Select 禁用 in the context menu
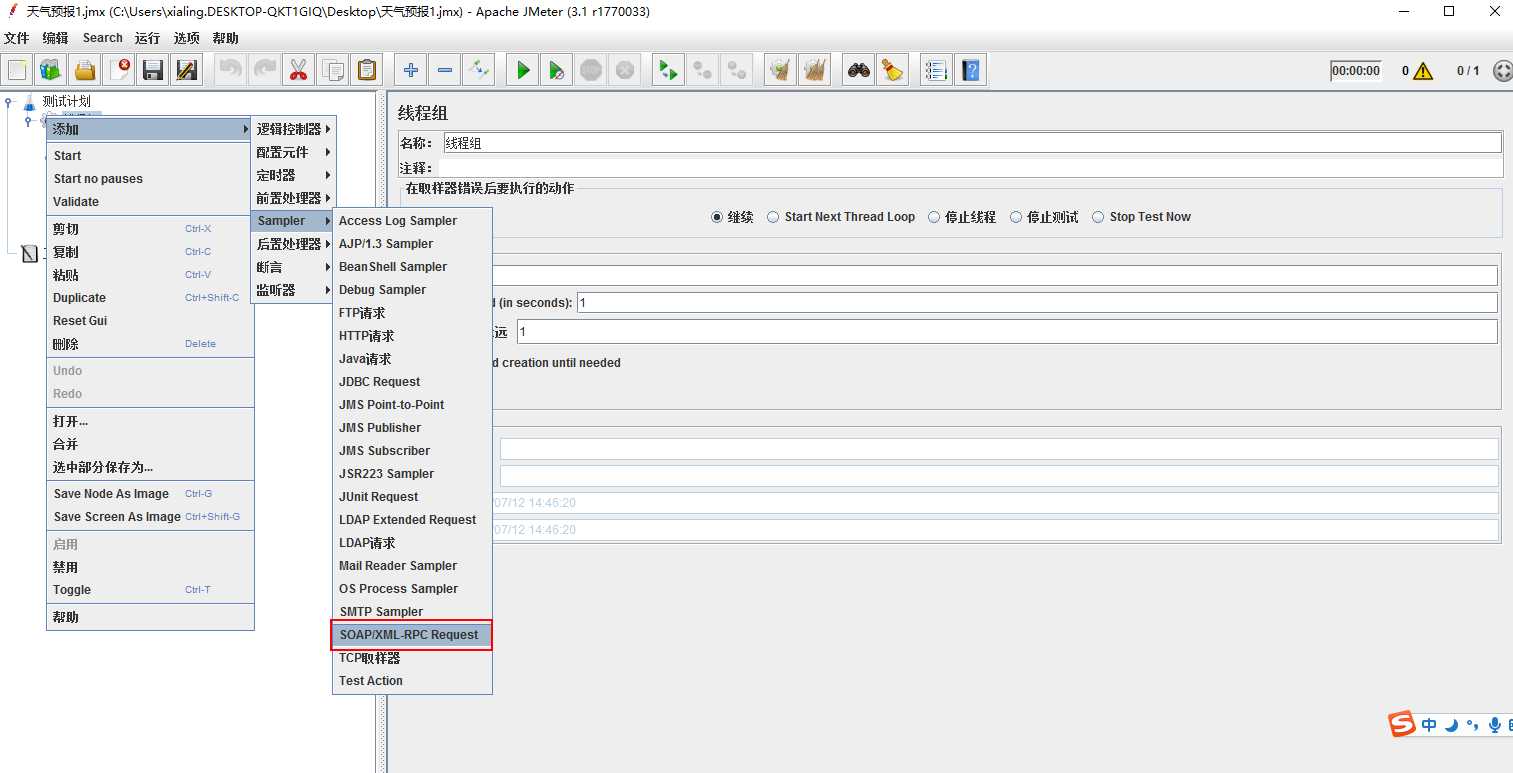Screen dimensions: 1513x773 tap(150, 567)
